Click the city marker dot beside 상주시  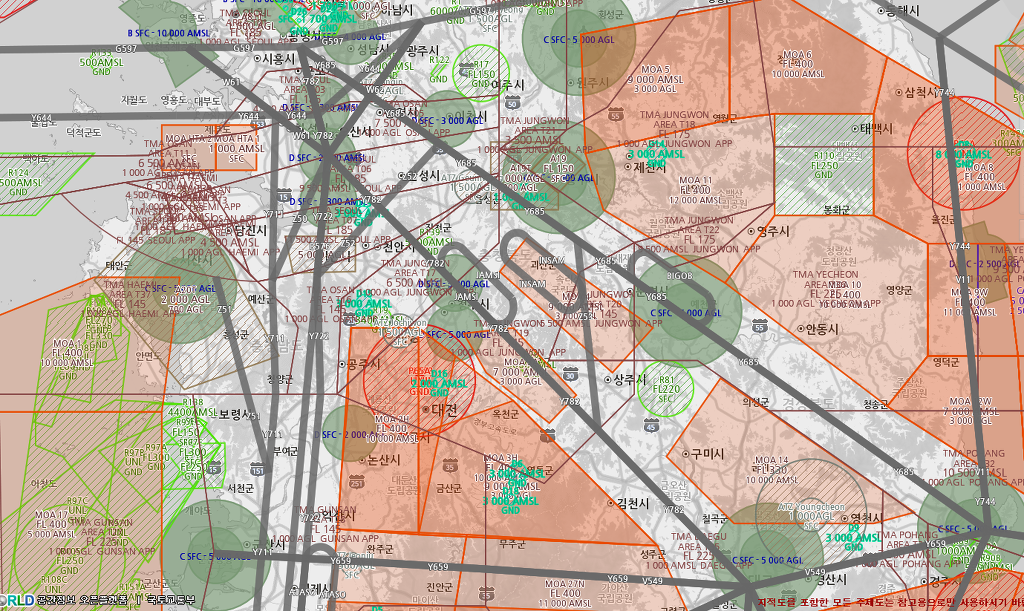click(x=607, y=379)
